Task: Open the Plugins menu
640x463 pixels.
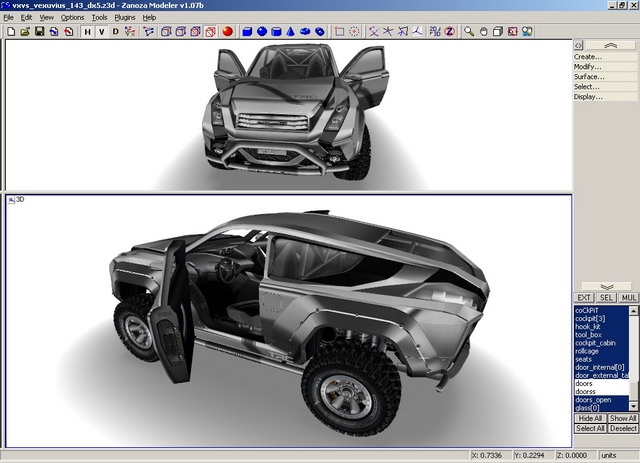Action: coord(124,18)
